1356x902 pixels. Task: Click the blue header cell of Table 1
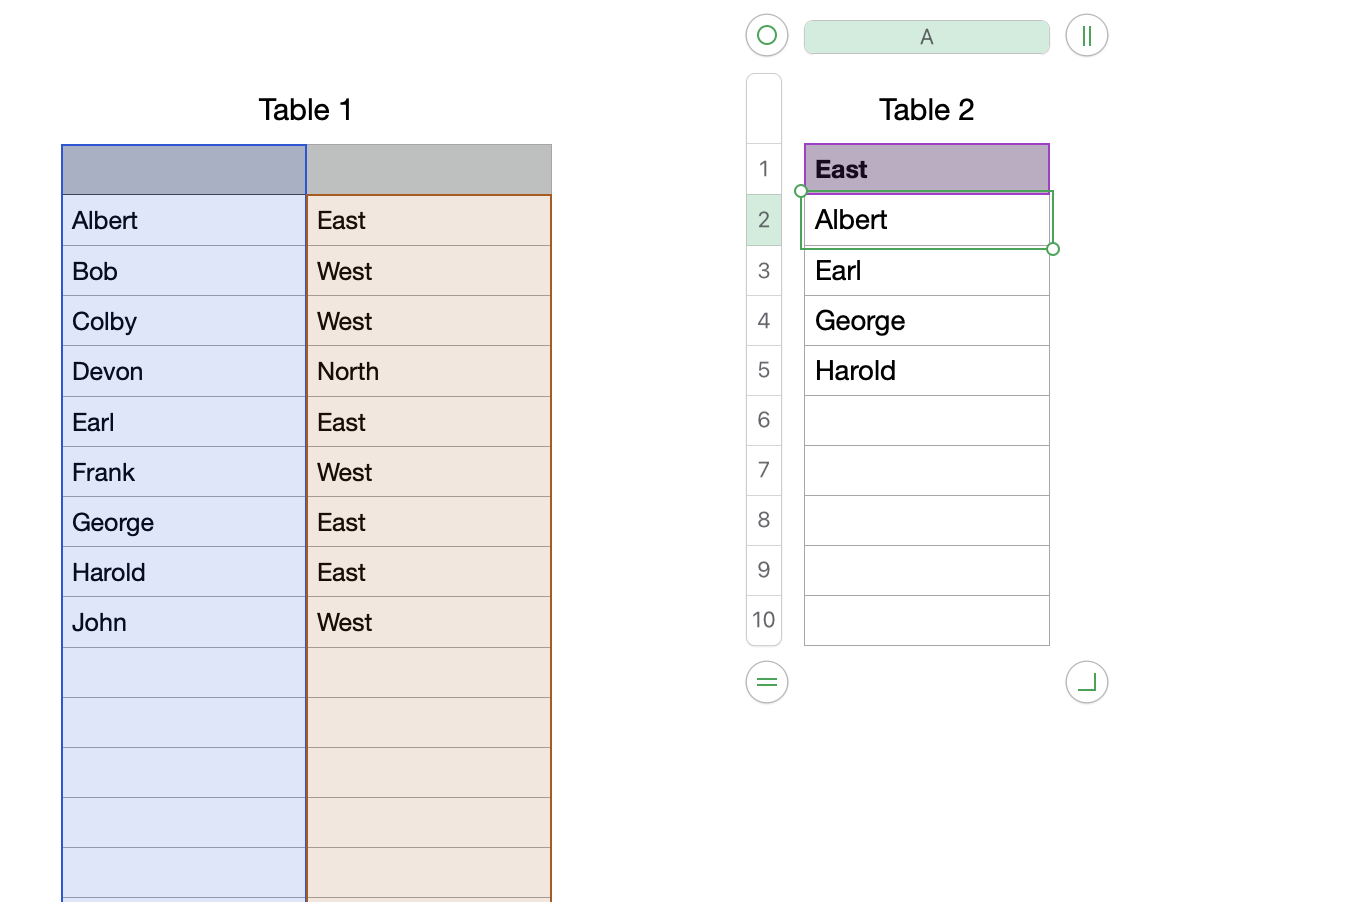point(184,170)
